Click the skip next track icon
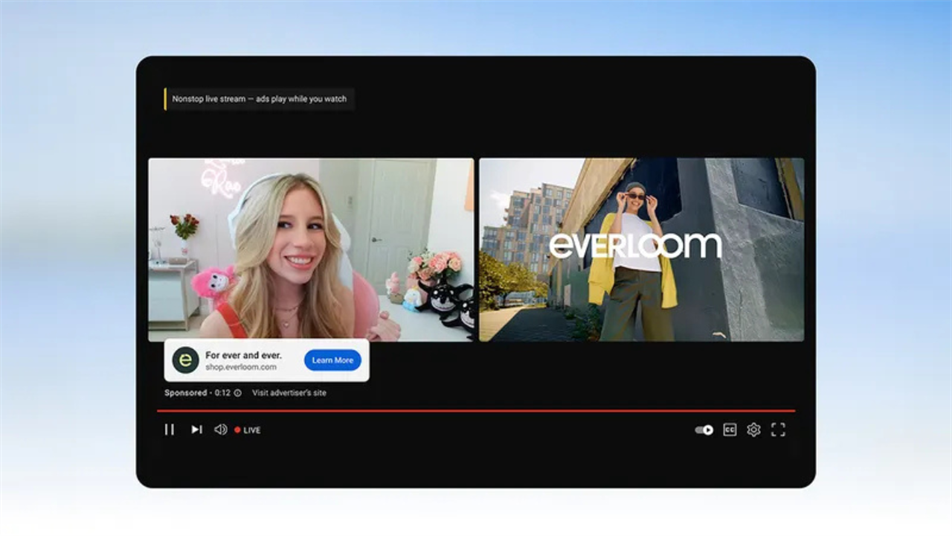 pyautogui.click(x=197, y=430)
